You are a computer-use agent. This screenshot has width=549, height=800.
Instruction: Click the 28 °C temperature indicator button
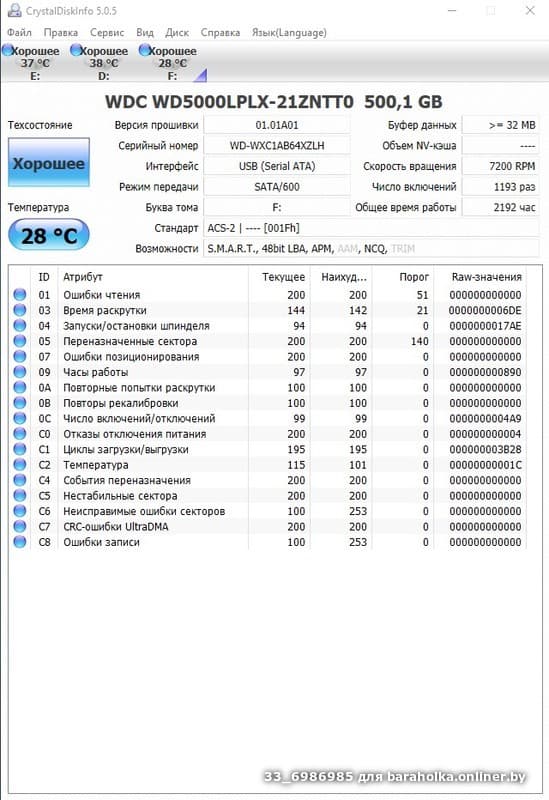[x=48, y=235]
